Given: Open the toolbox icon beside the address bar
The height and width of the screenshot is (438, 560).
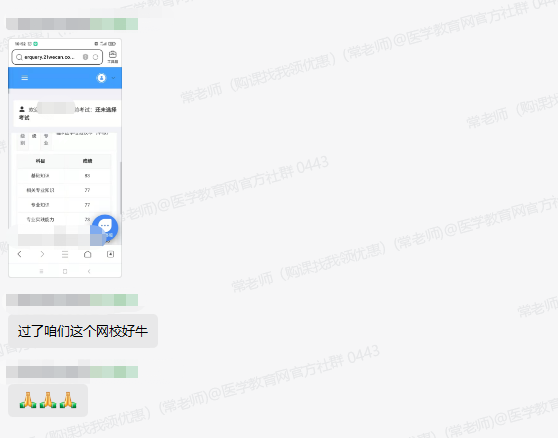Looking at the screenshot, I should coord(112,56).
